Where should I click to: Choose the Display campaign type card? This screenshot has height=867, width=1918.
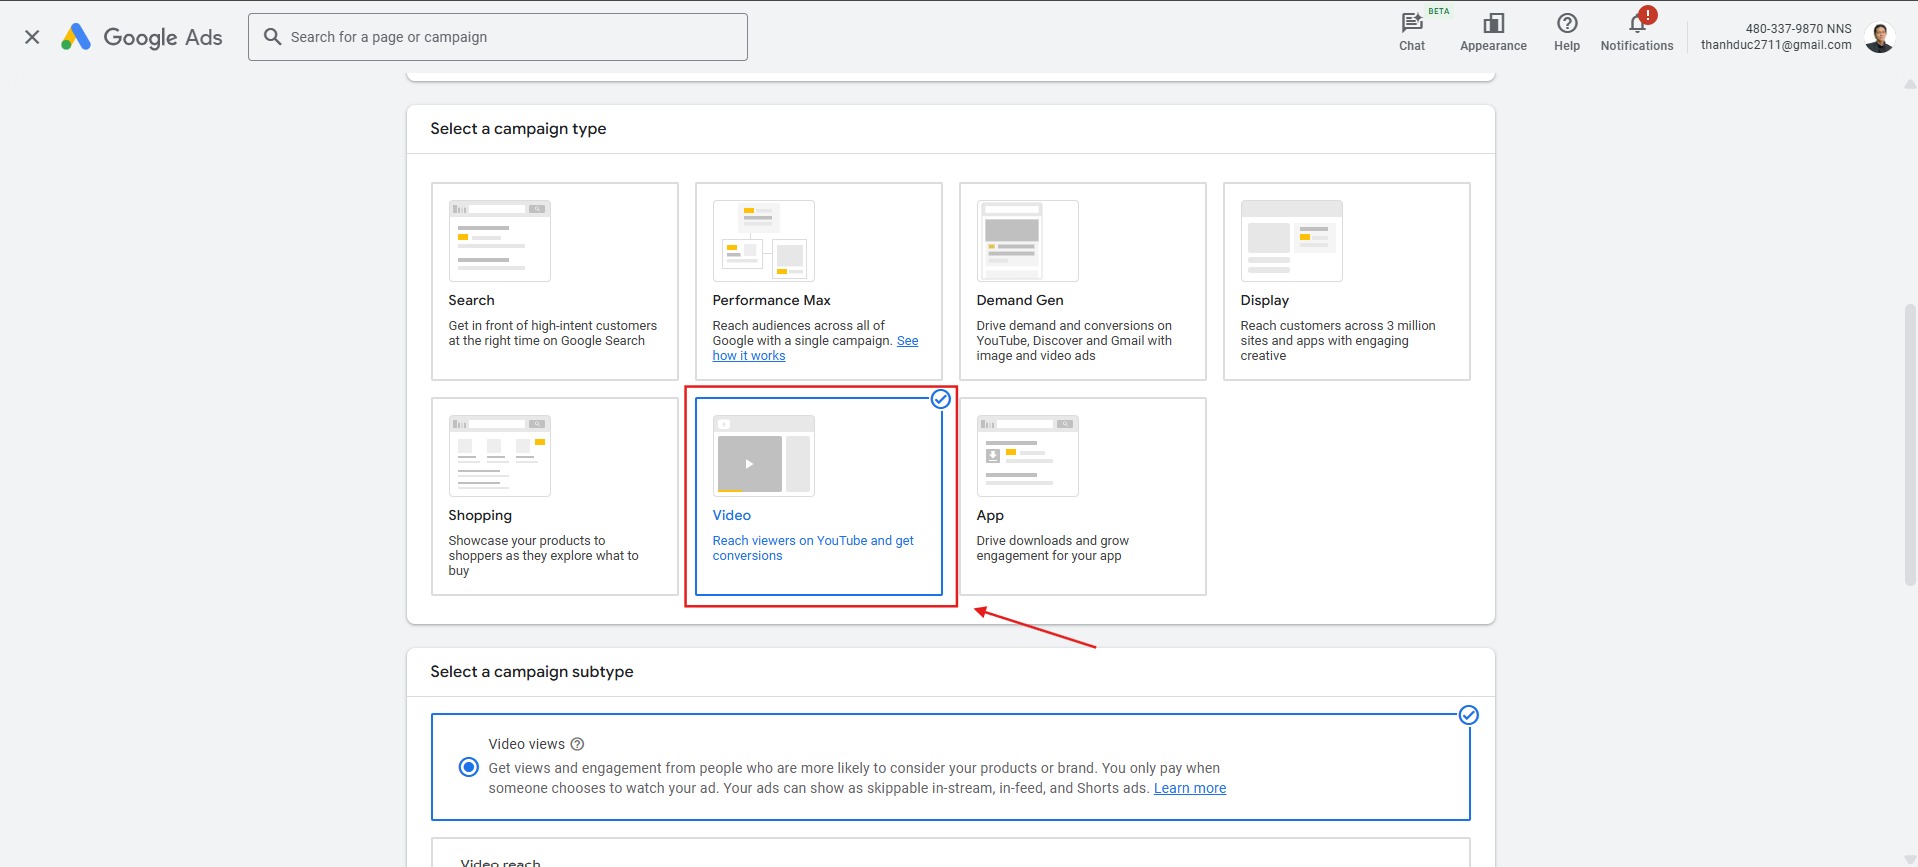pyautogui.click(x=1346, y=281)
